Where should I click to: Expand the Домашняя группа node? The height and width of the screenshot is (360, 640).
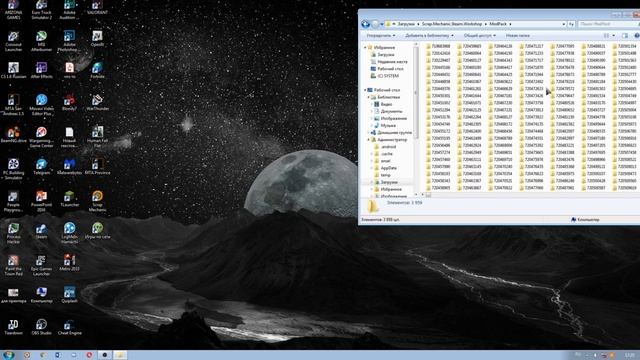click(x=369, y=133)
